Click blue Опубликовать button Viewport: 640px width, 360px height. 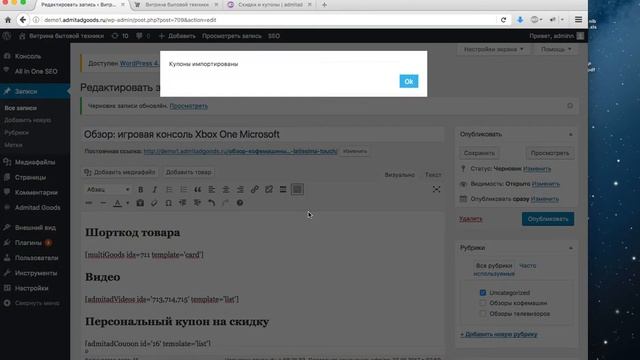click(x=548, y=219)
